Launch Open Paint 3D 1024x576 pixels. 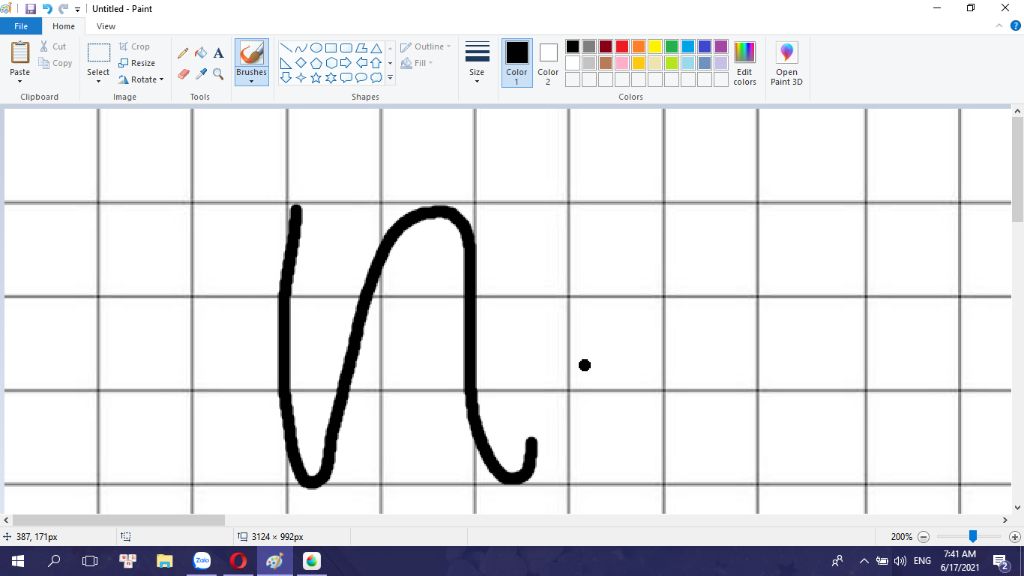click(786, 63)
